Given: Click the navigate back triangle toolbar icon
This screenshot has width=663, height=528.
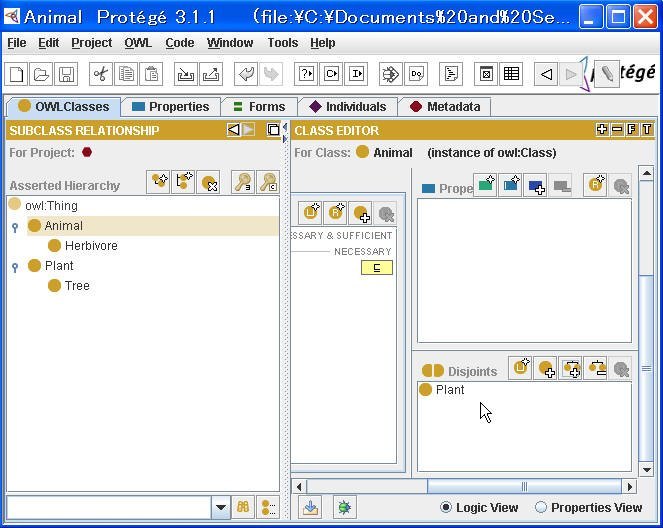Looking at the screenshot, I should point(546,74).
